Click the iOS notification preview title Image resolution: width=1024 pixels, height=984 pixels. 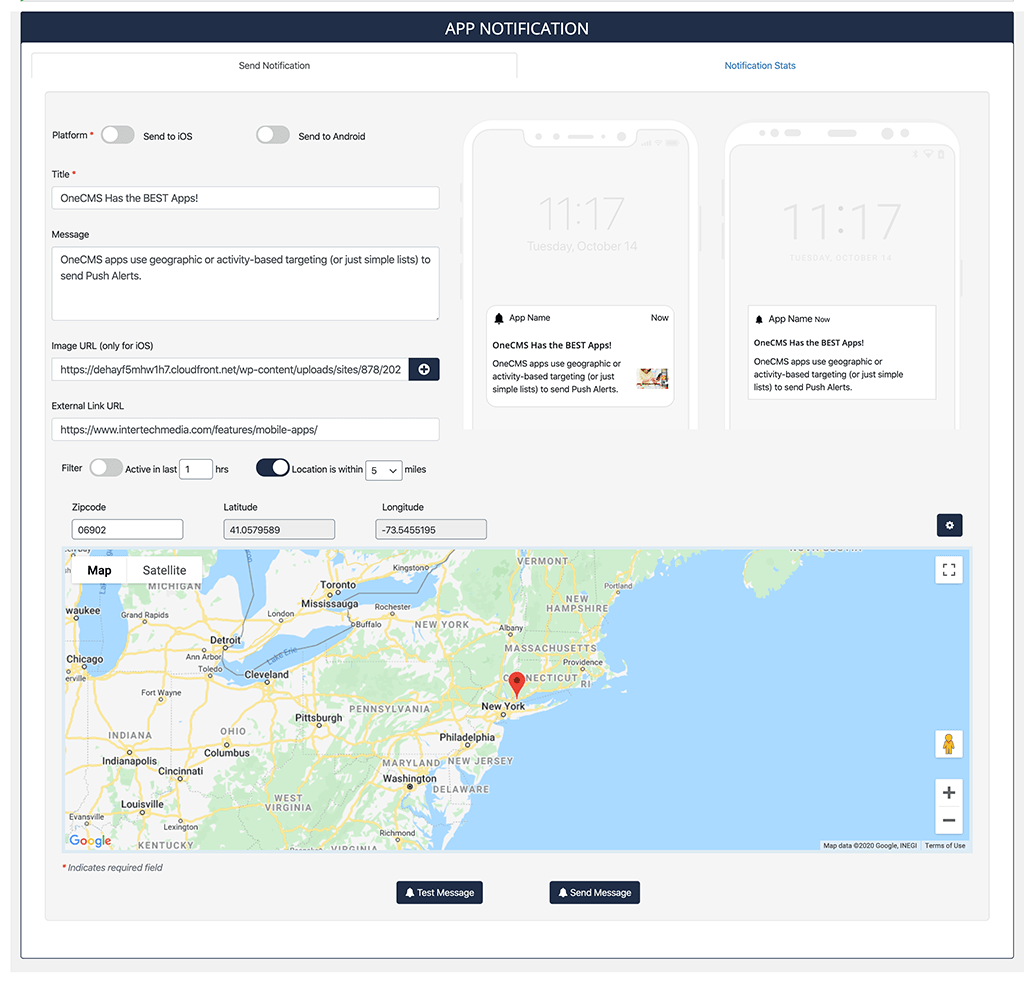(x=552, y=345)
